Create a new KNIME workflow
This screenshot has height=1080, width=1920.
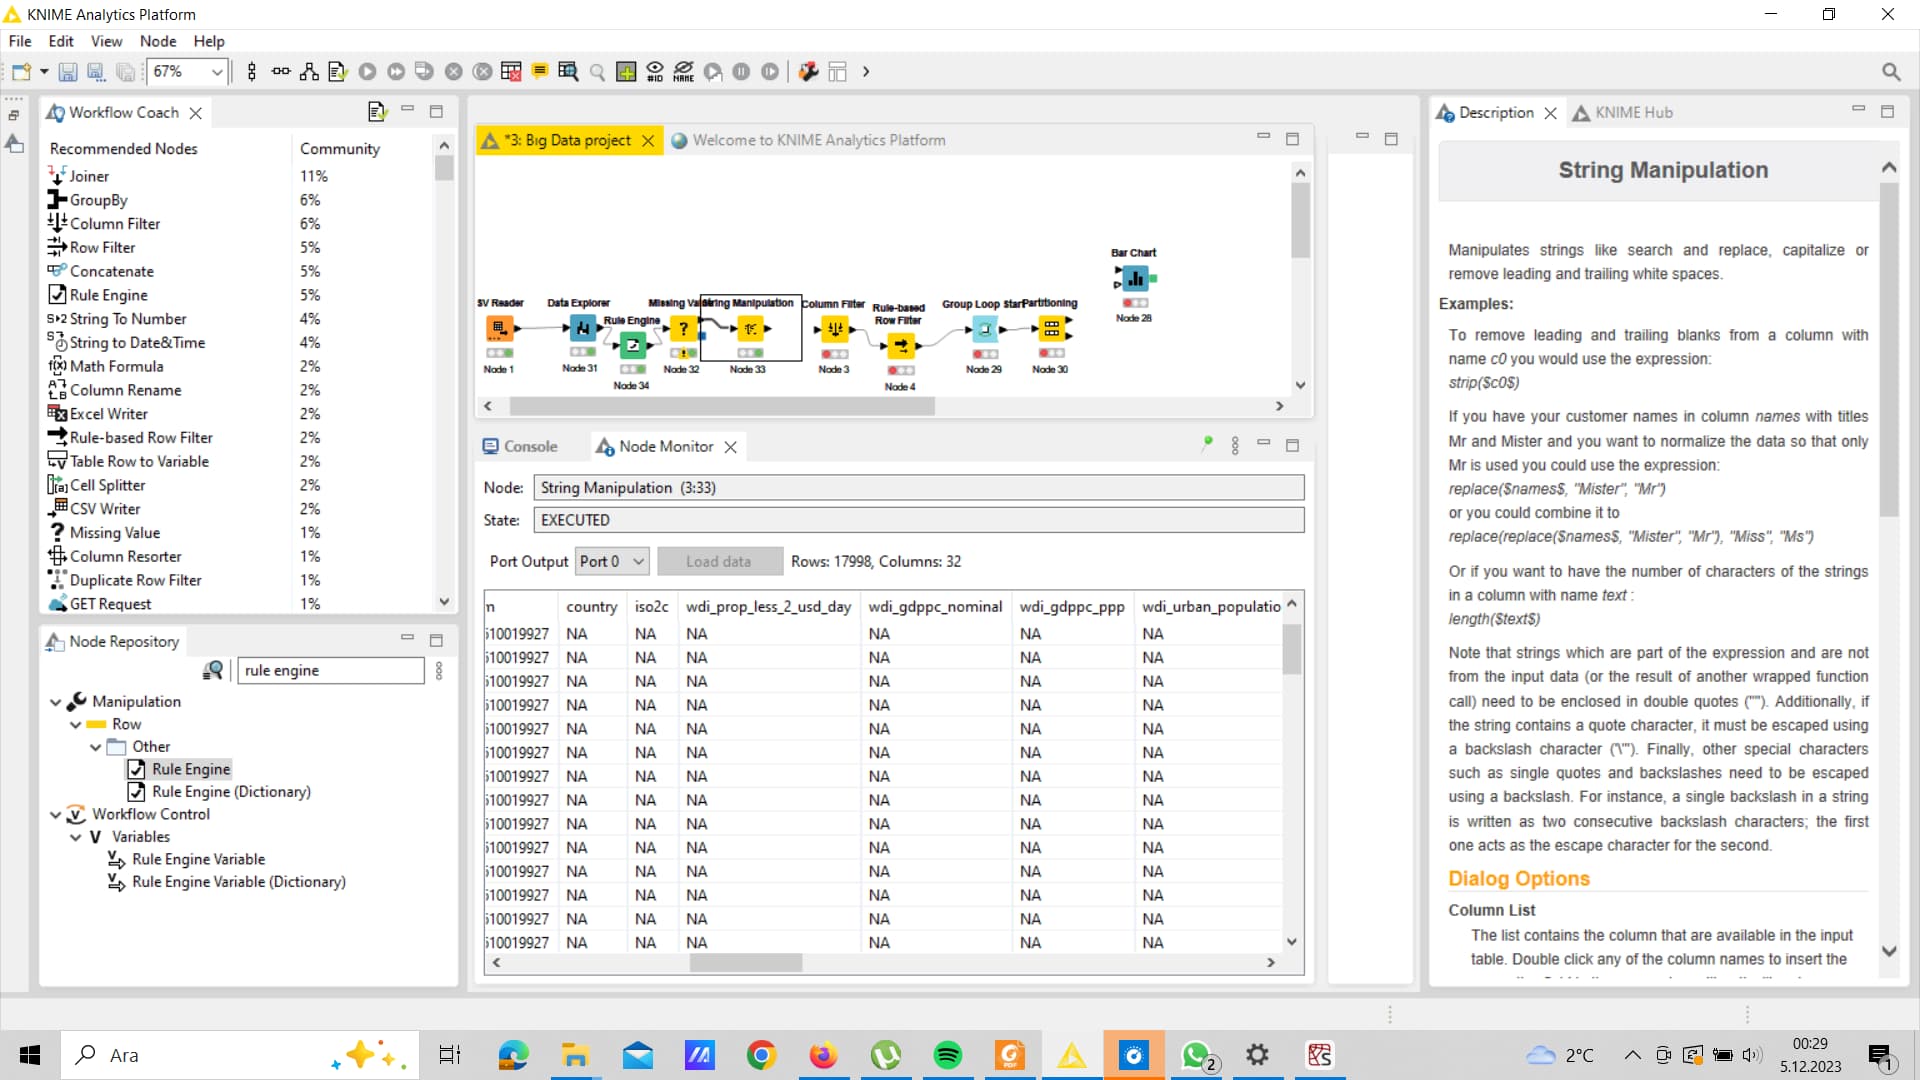(20, 71)
